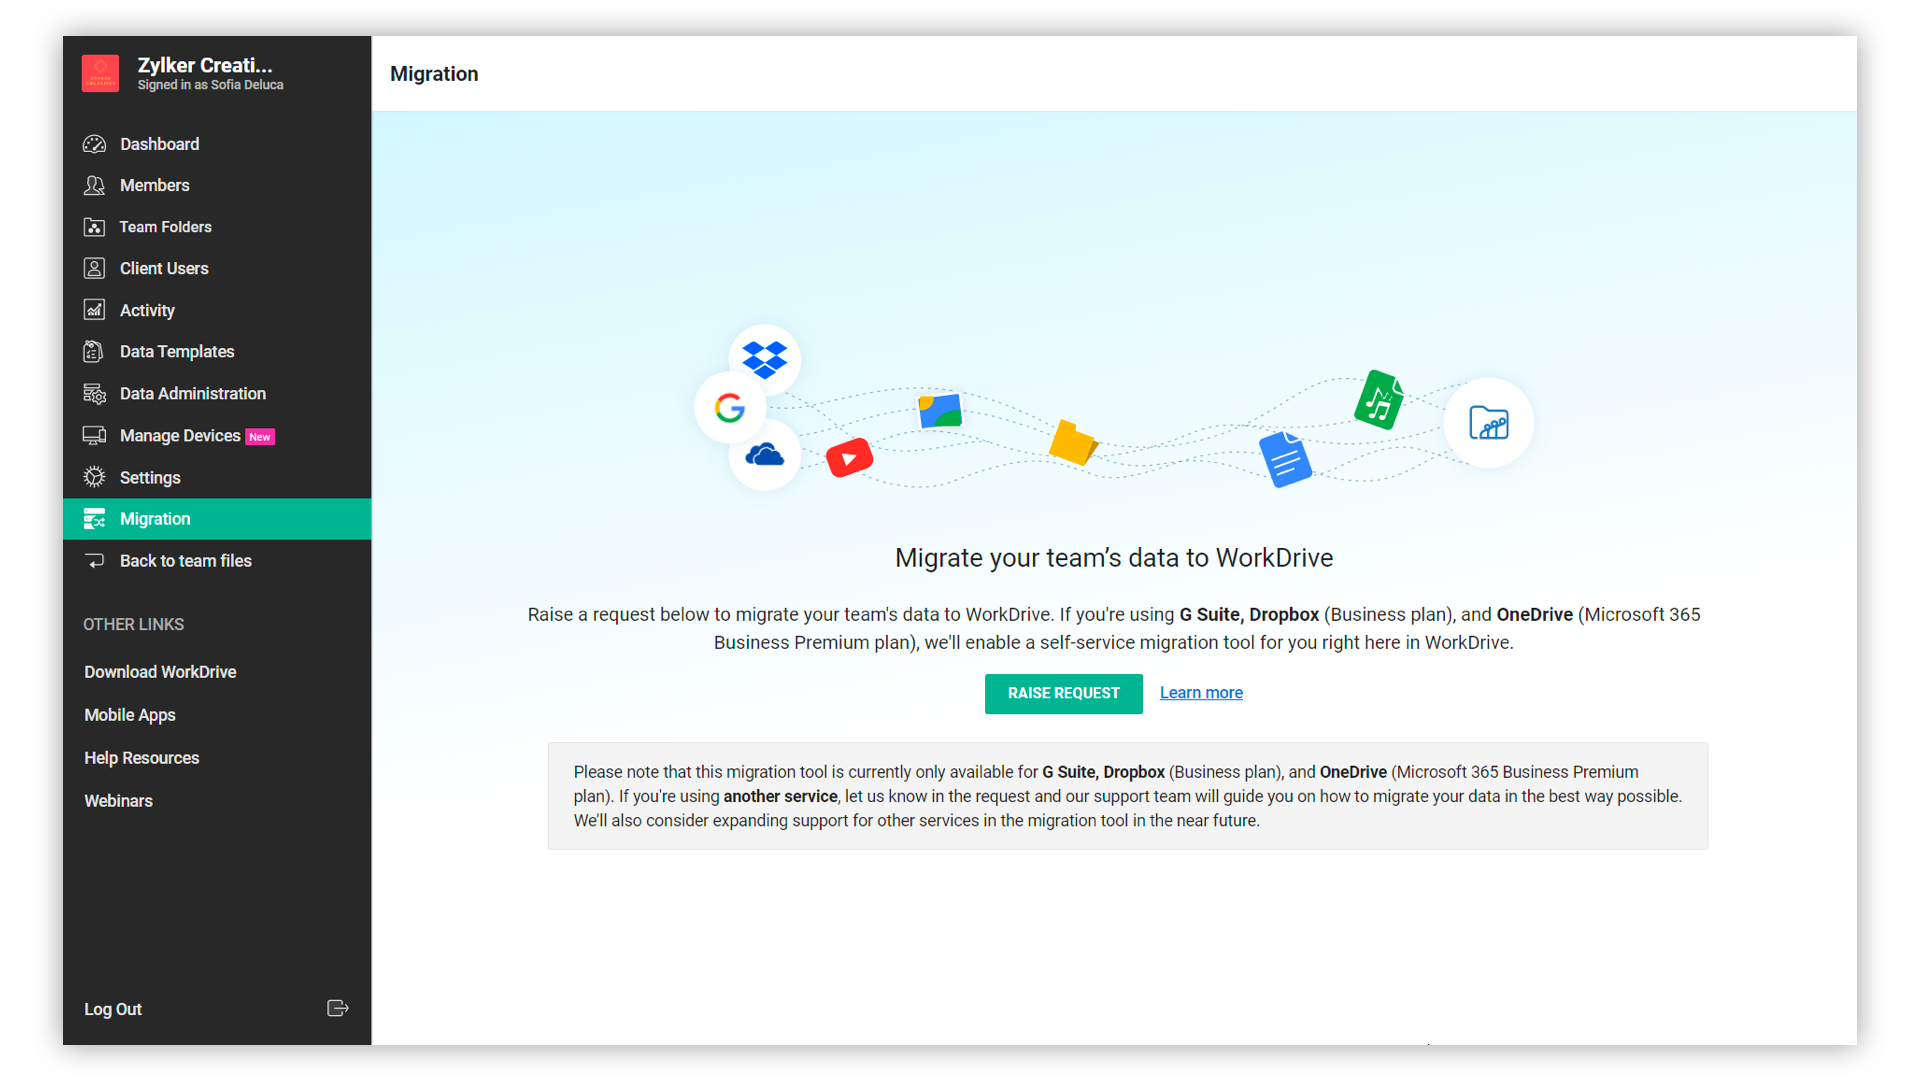Open the Mobile Apps link
Image resolution: width=1920 pixels, height=1080 pixels.
click(x=130, y=715)
